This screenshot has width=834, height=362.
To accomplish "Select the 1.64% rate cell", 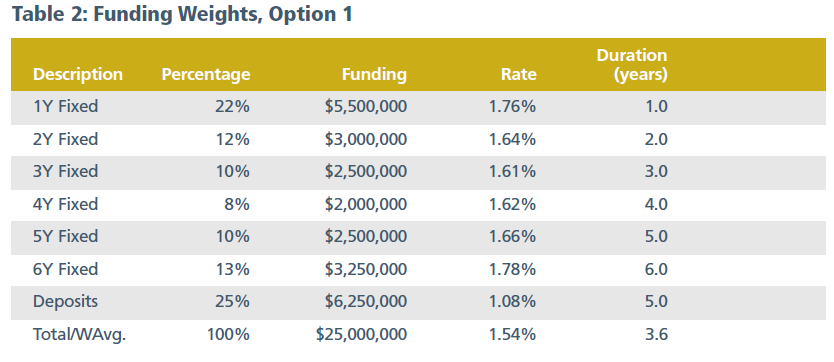I will coord(512,140).
